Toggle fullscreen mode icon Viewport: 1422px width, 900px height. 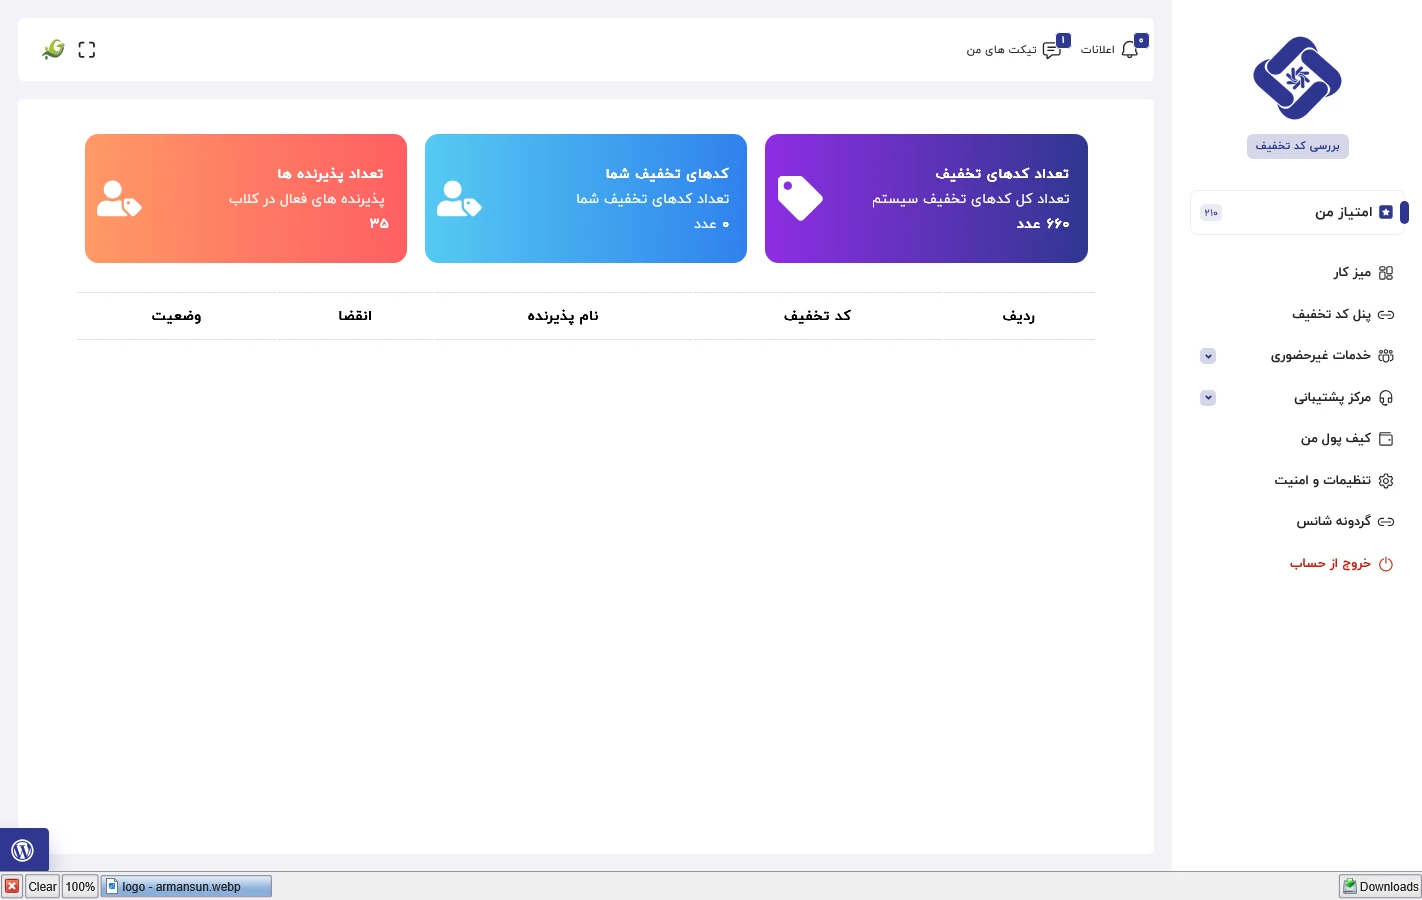tap(87, 50)
